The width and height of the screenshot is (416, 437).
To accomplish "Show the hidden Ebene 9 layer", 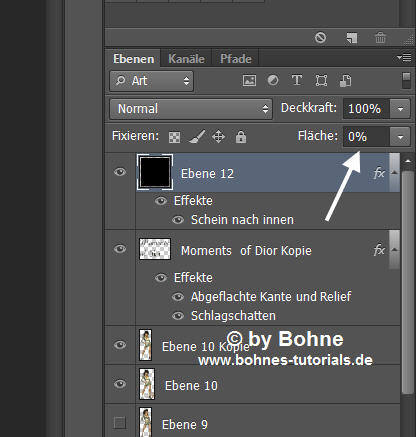I will point(120,423).
